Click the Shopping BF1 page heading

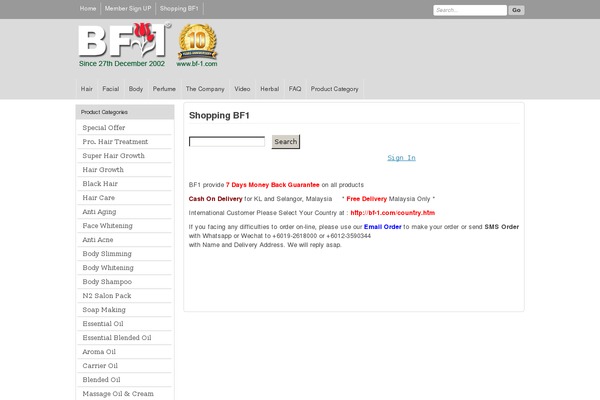[x=219, y=116]
